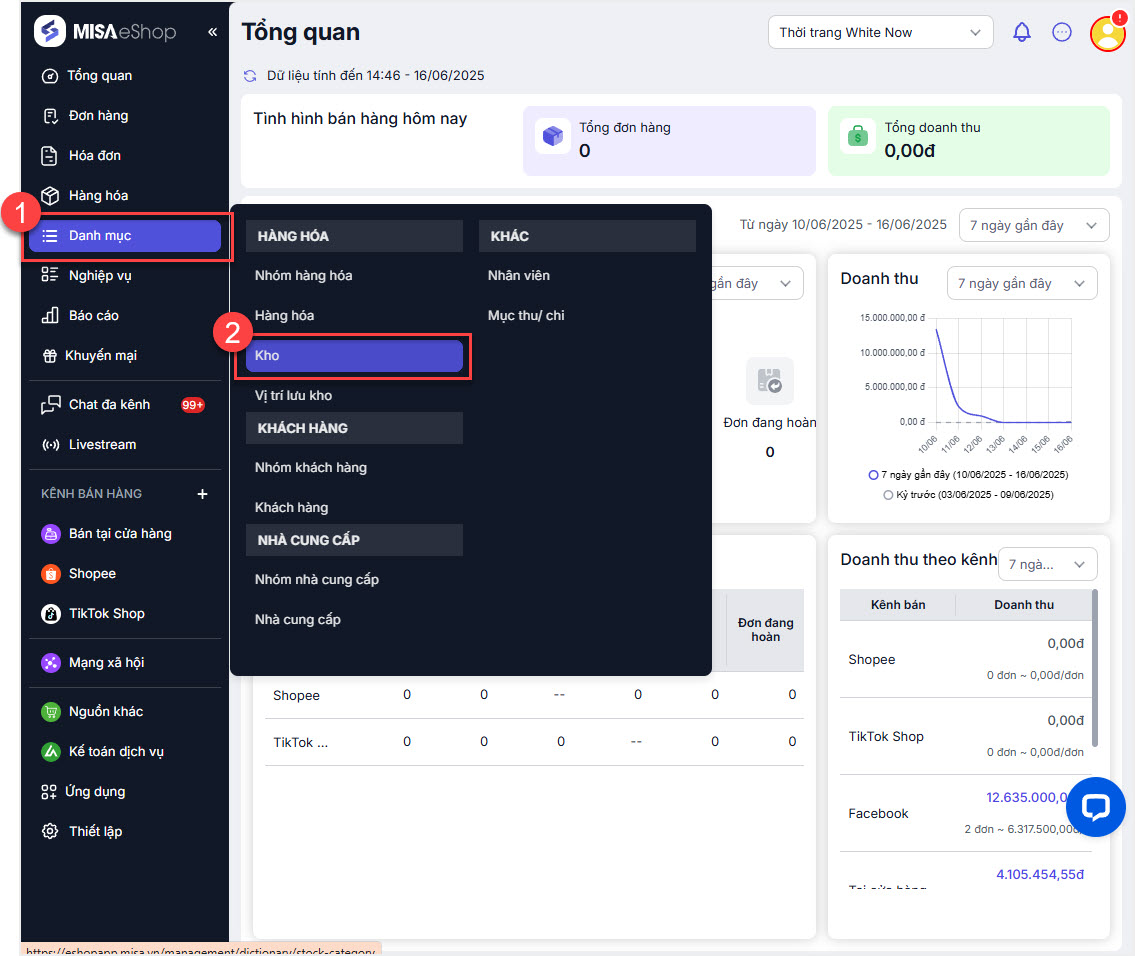This screenshot has height=956, width=1135.
Task: Add a sales channel with plus icon
Action: tap(202, 494)
